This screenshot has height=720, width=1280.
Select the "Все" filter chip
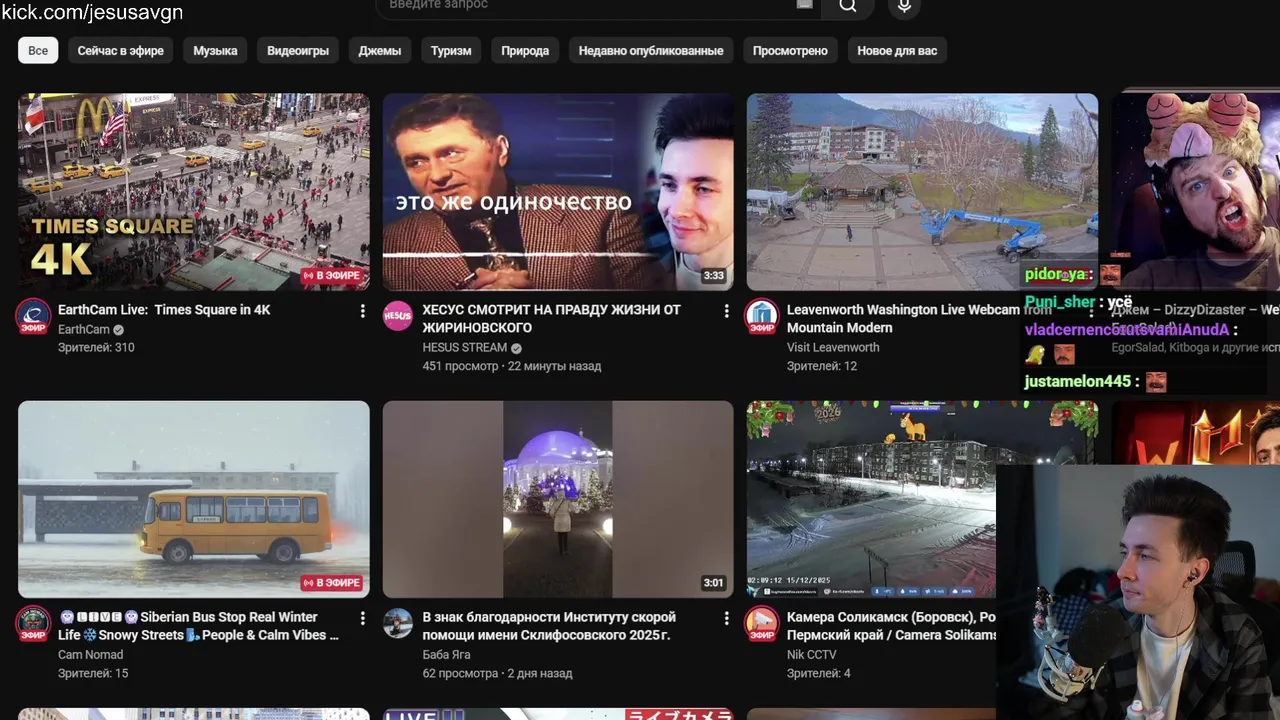point(38,50)
